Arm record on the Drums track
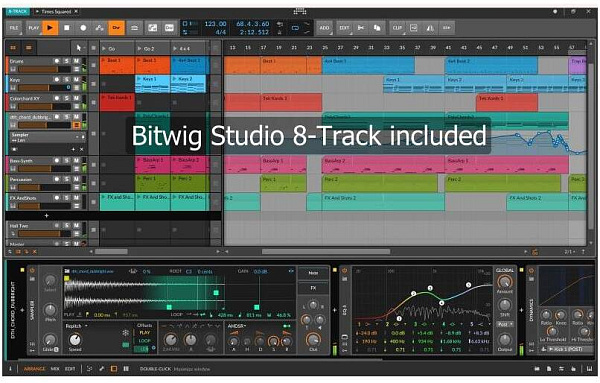This screenshot has height=383, width=600. (57, 61)
